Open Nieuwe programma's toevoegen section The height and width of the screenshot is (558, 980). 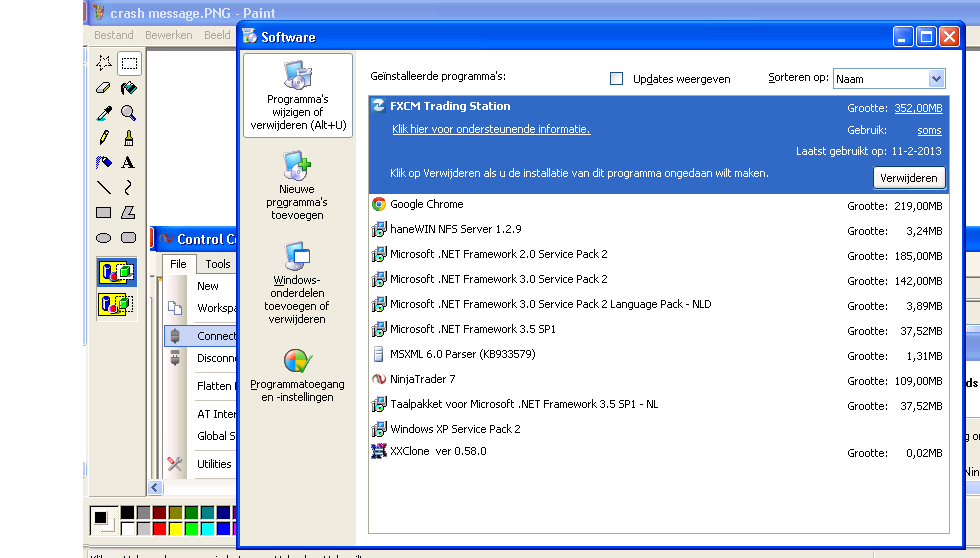298,186
